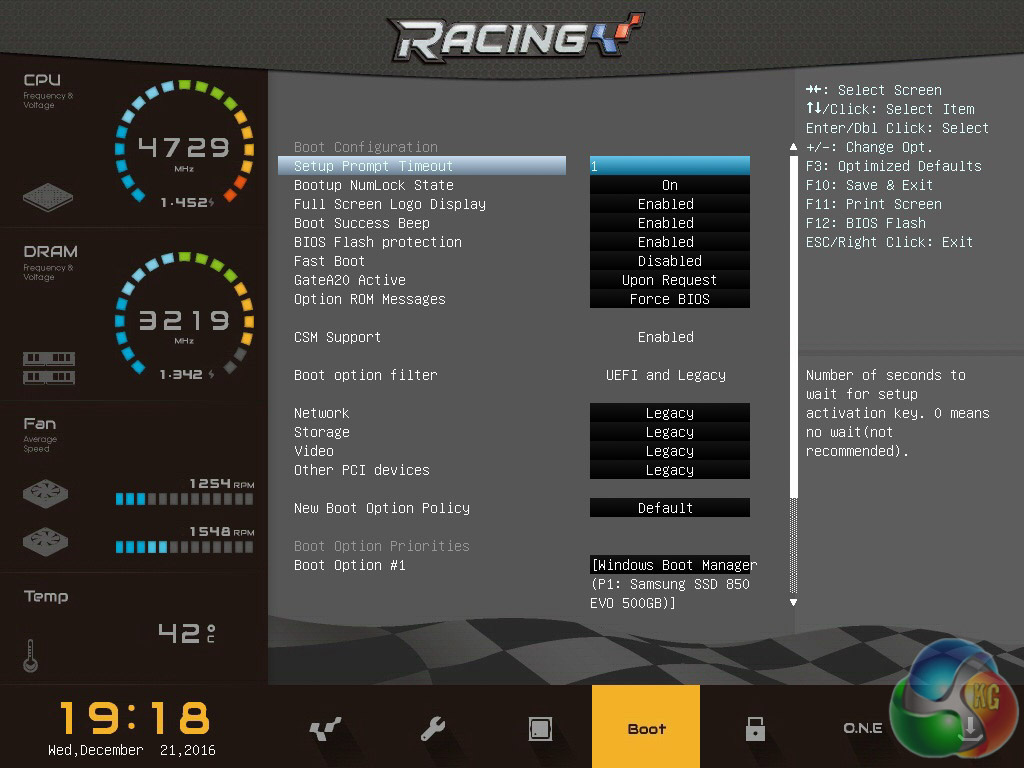Click the DRAM memory modules icon
This screenshot has height=768, width=1024.
coord(49,368)
